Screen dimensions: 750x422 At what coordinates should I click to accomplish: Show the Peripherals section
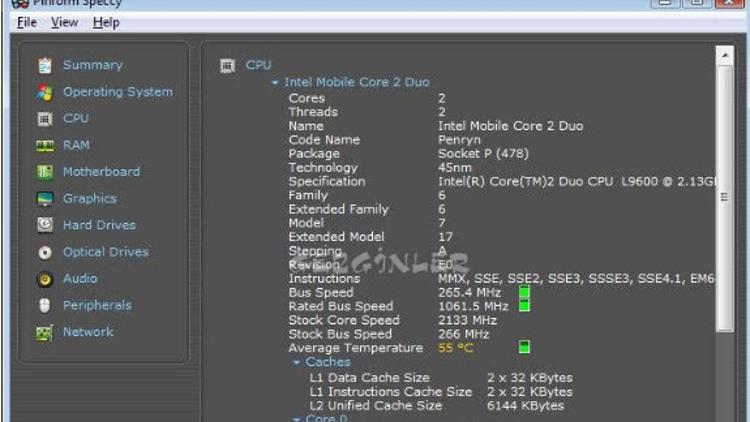(x=97, y=305)
